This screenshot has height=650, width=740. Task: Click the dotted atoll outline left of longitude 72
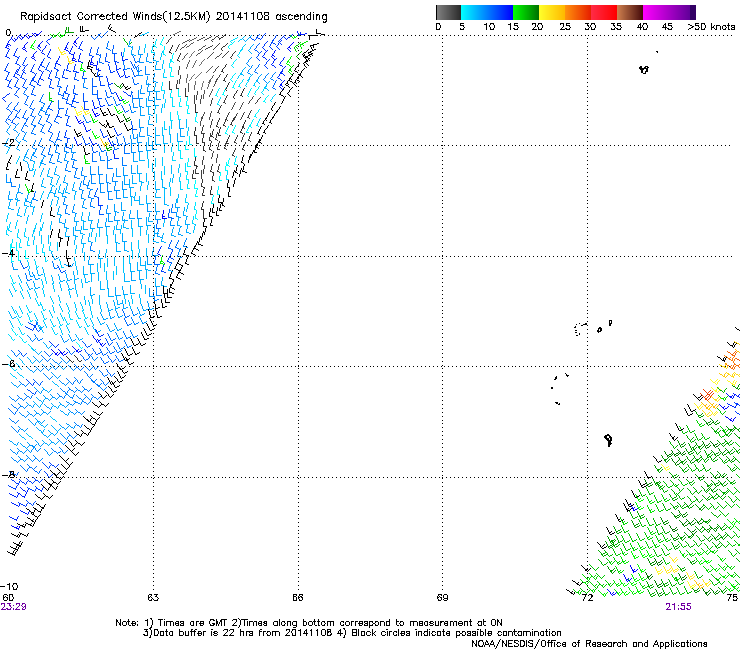coord(580,329)
